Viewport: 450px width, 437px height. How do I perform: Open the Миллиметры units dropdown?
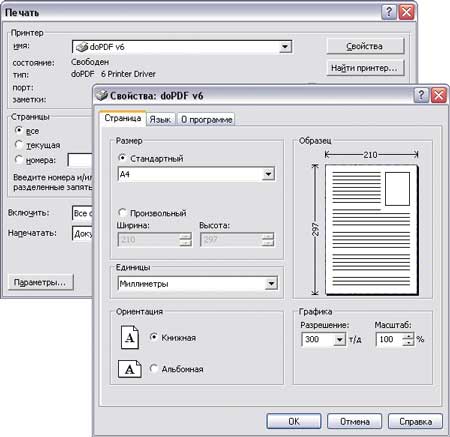click(271, 284)
